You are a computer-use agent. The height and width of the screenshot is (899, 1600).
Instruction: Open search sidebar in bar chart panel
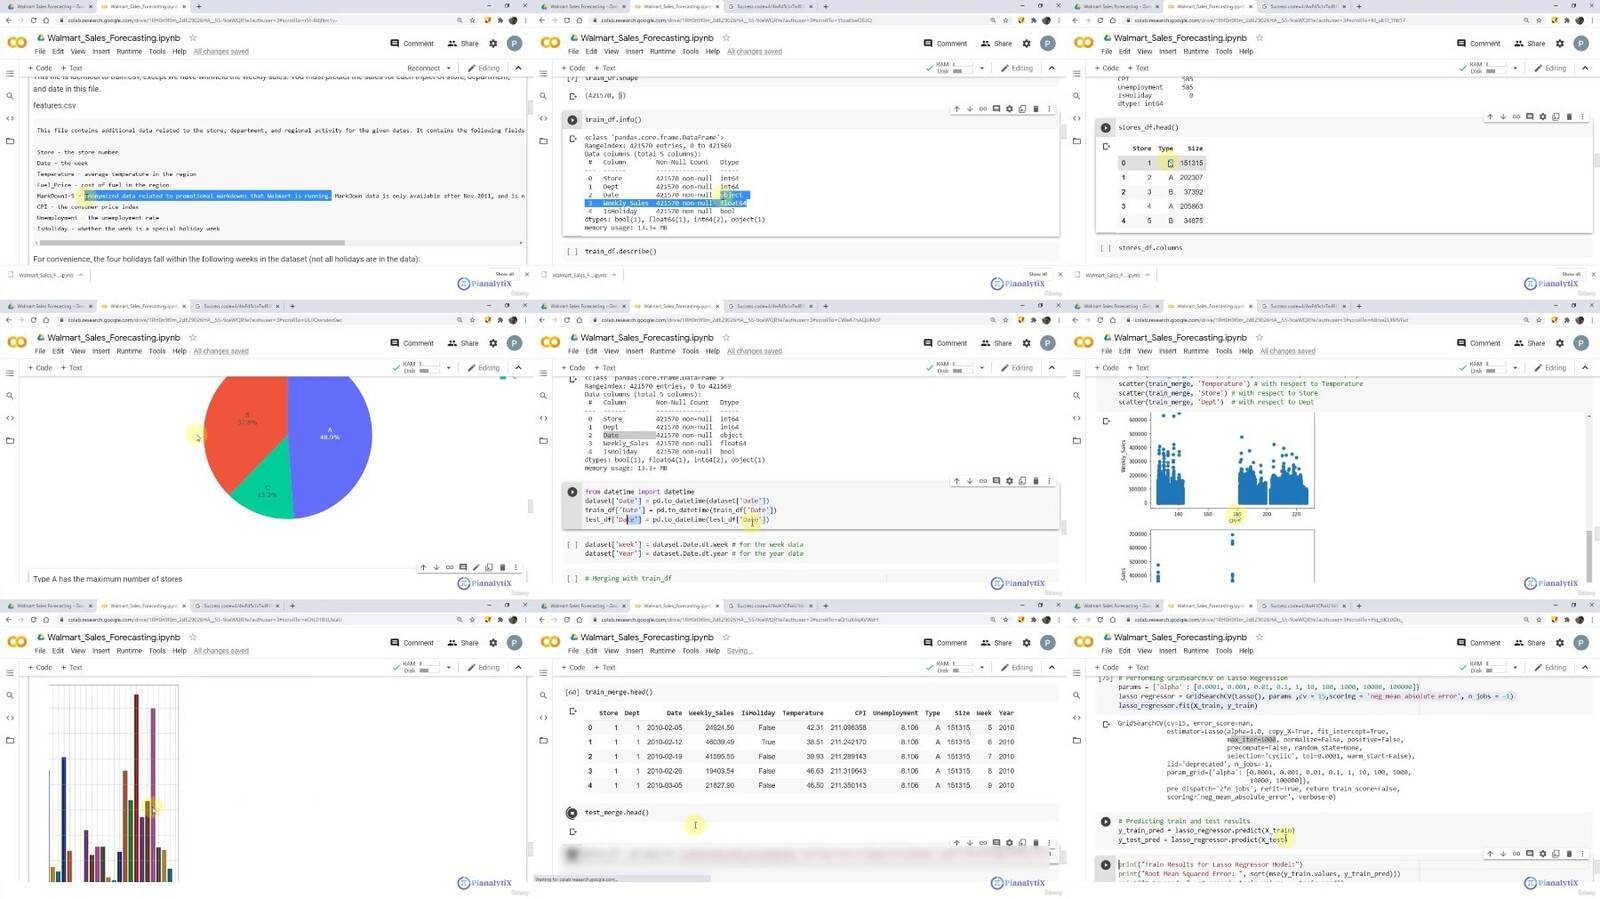tap(10, 695)
